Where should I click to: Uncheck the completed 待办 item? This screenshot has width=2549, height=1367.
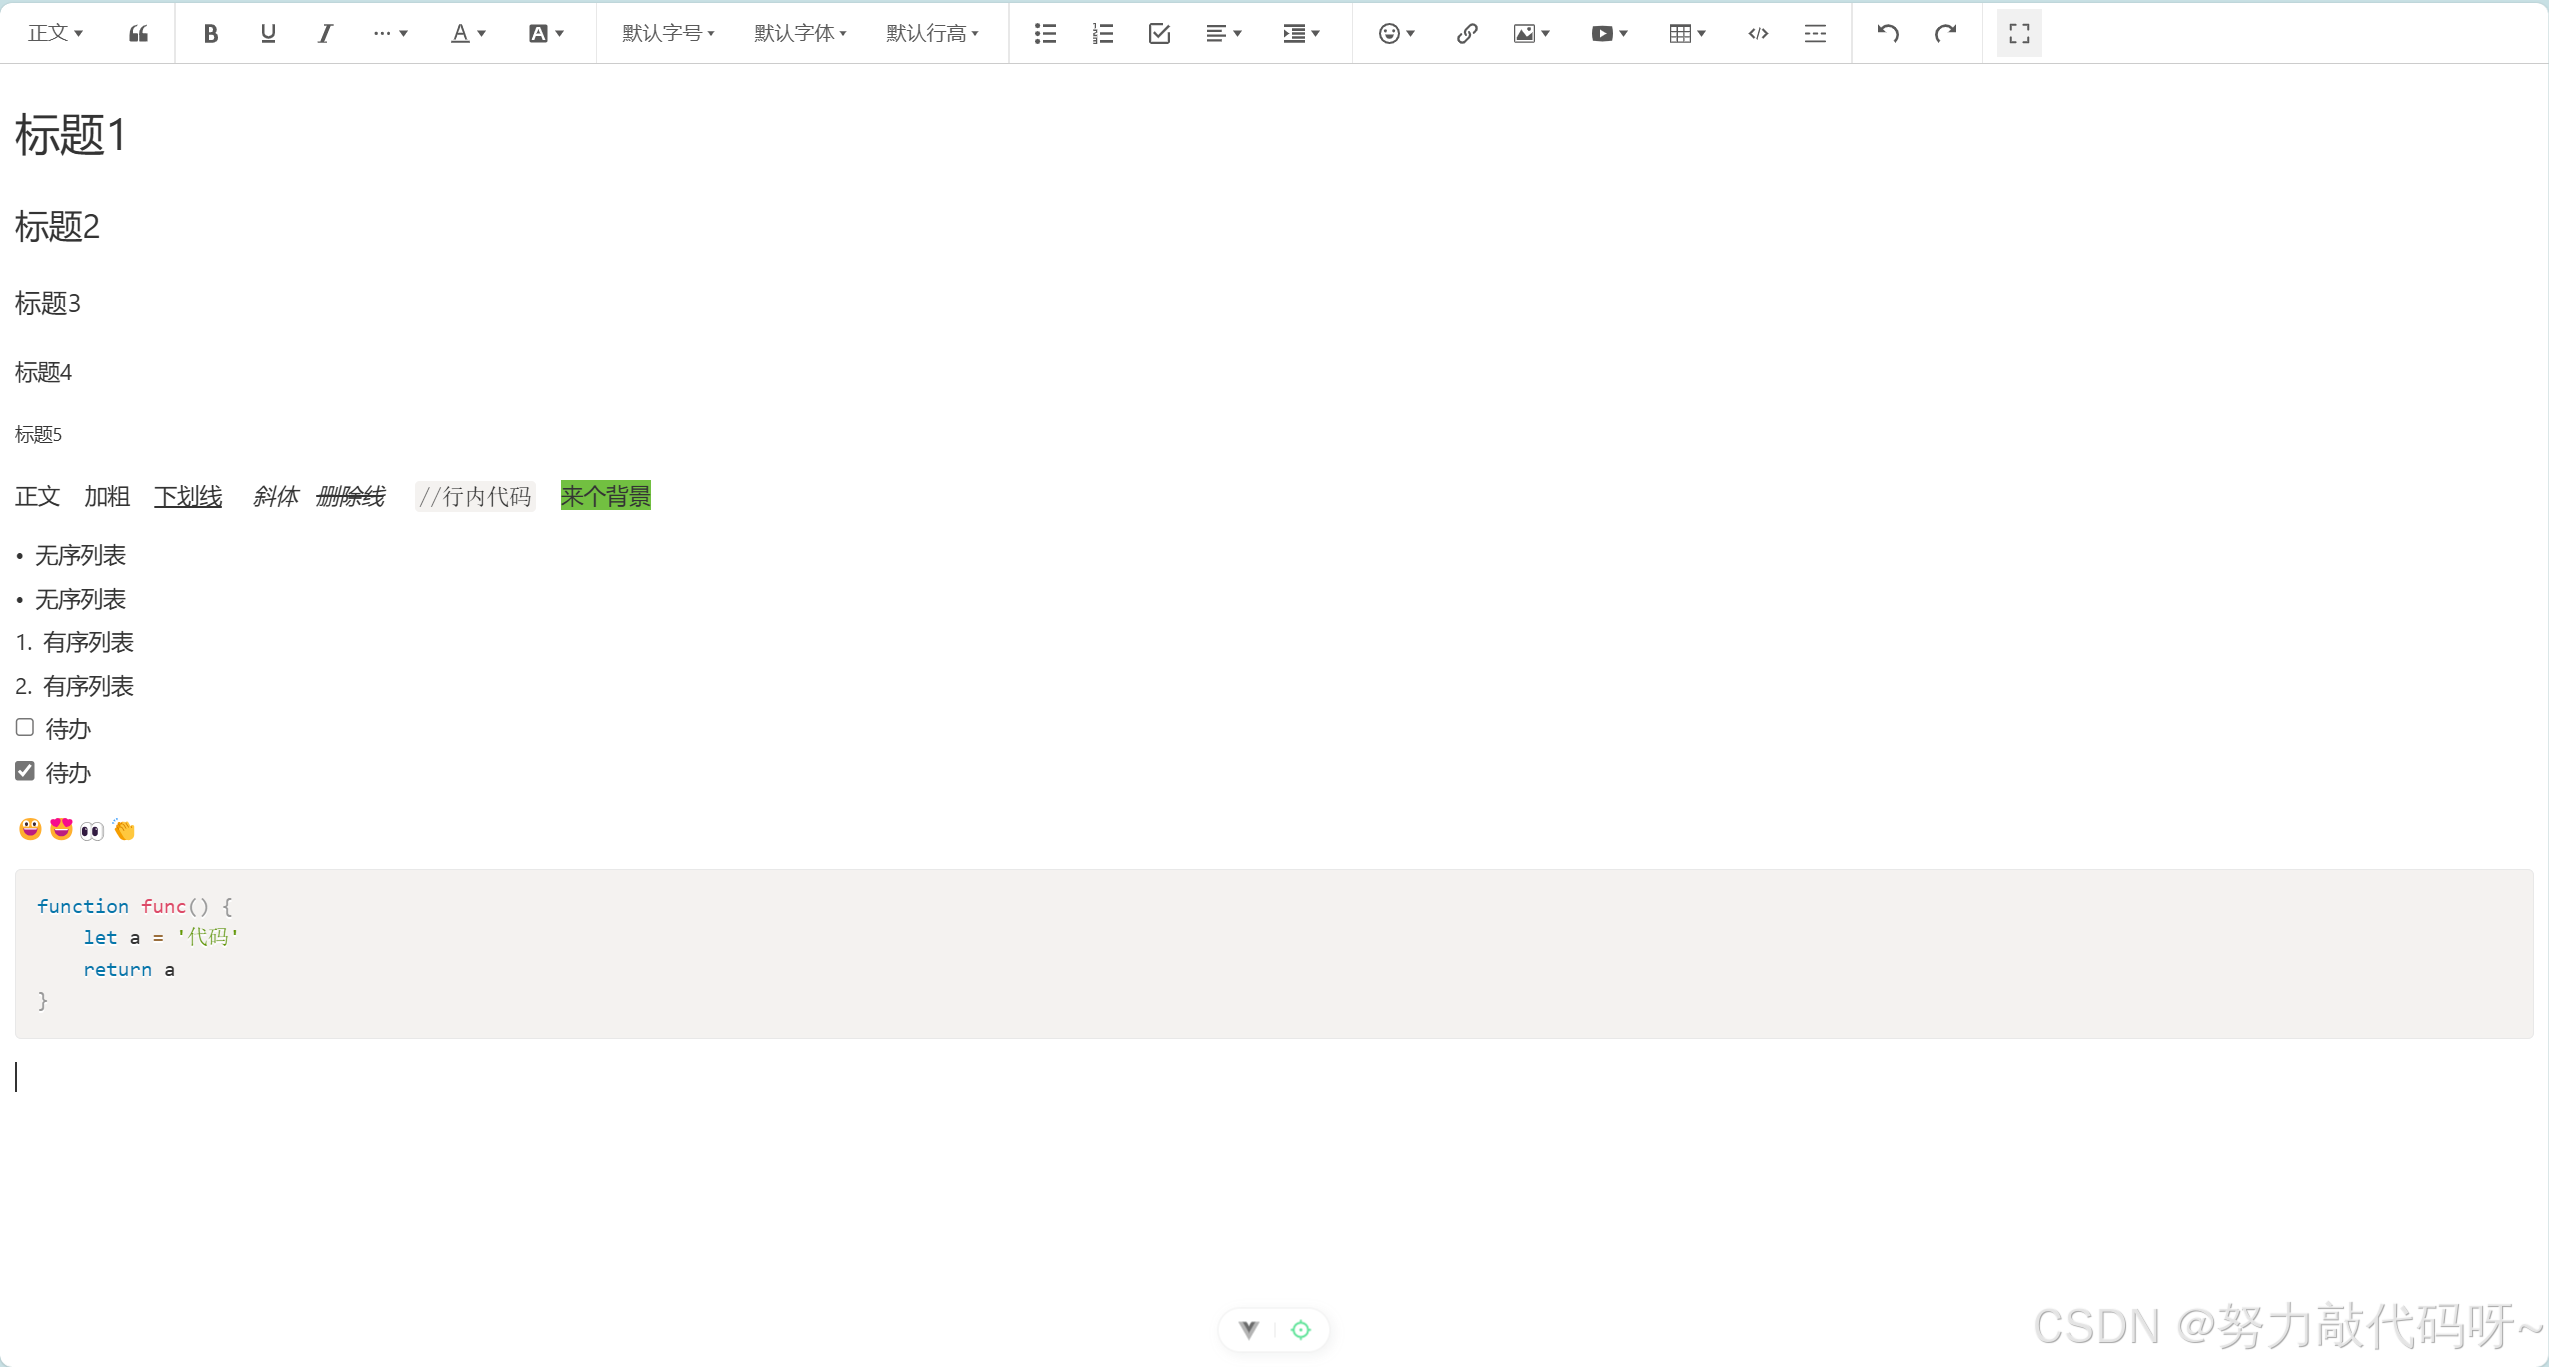25,771
